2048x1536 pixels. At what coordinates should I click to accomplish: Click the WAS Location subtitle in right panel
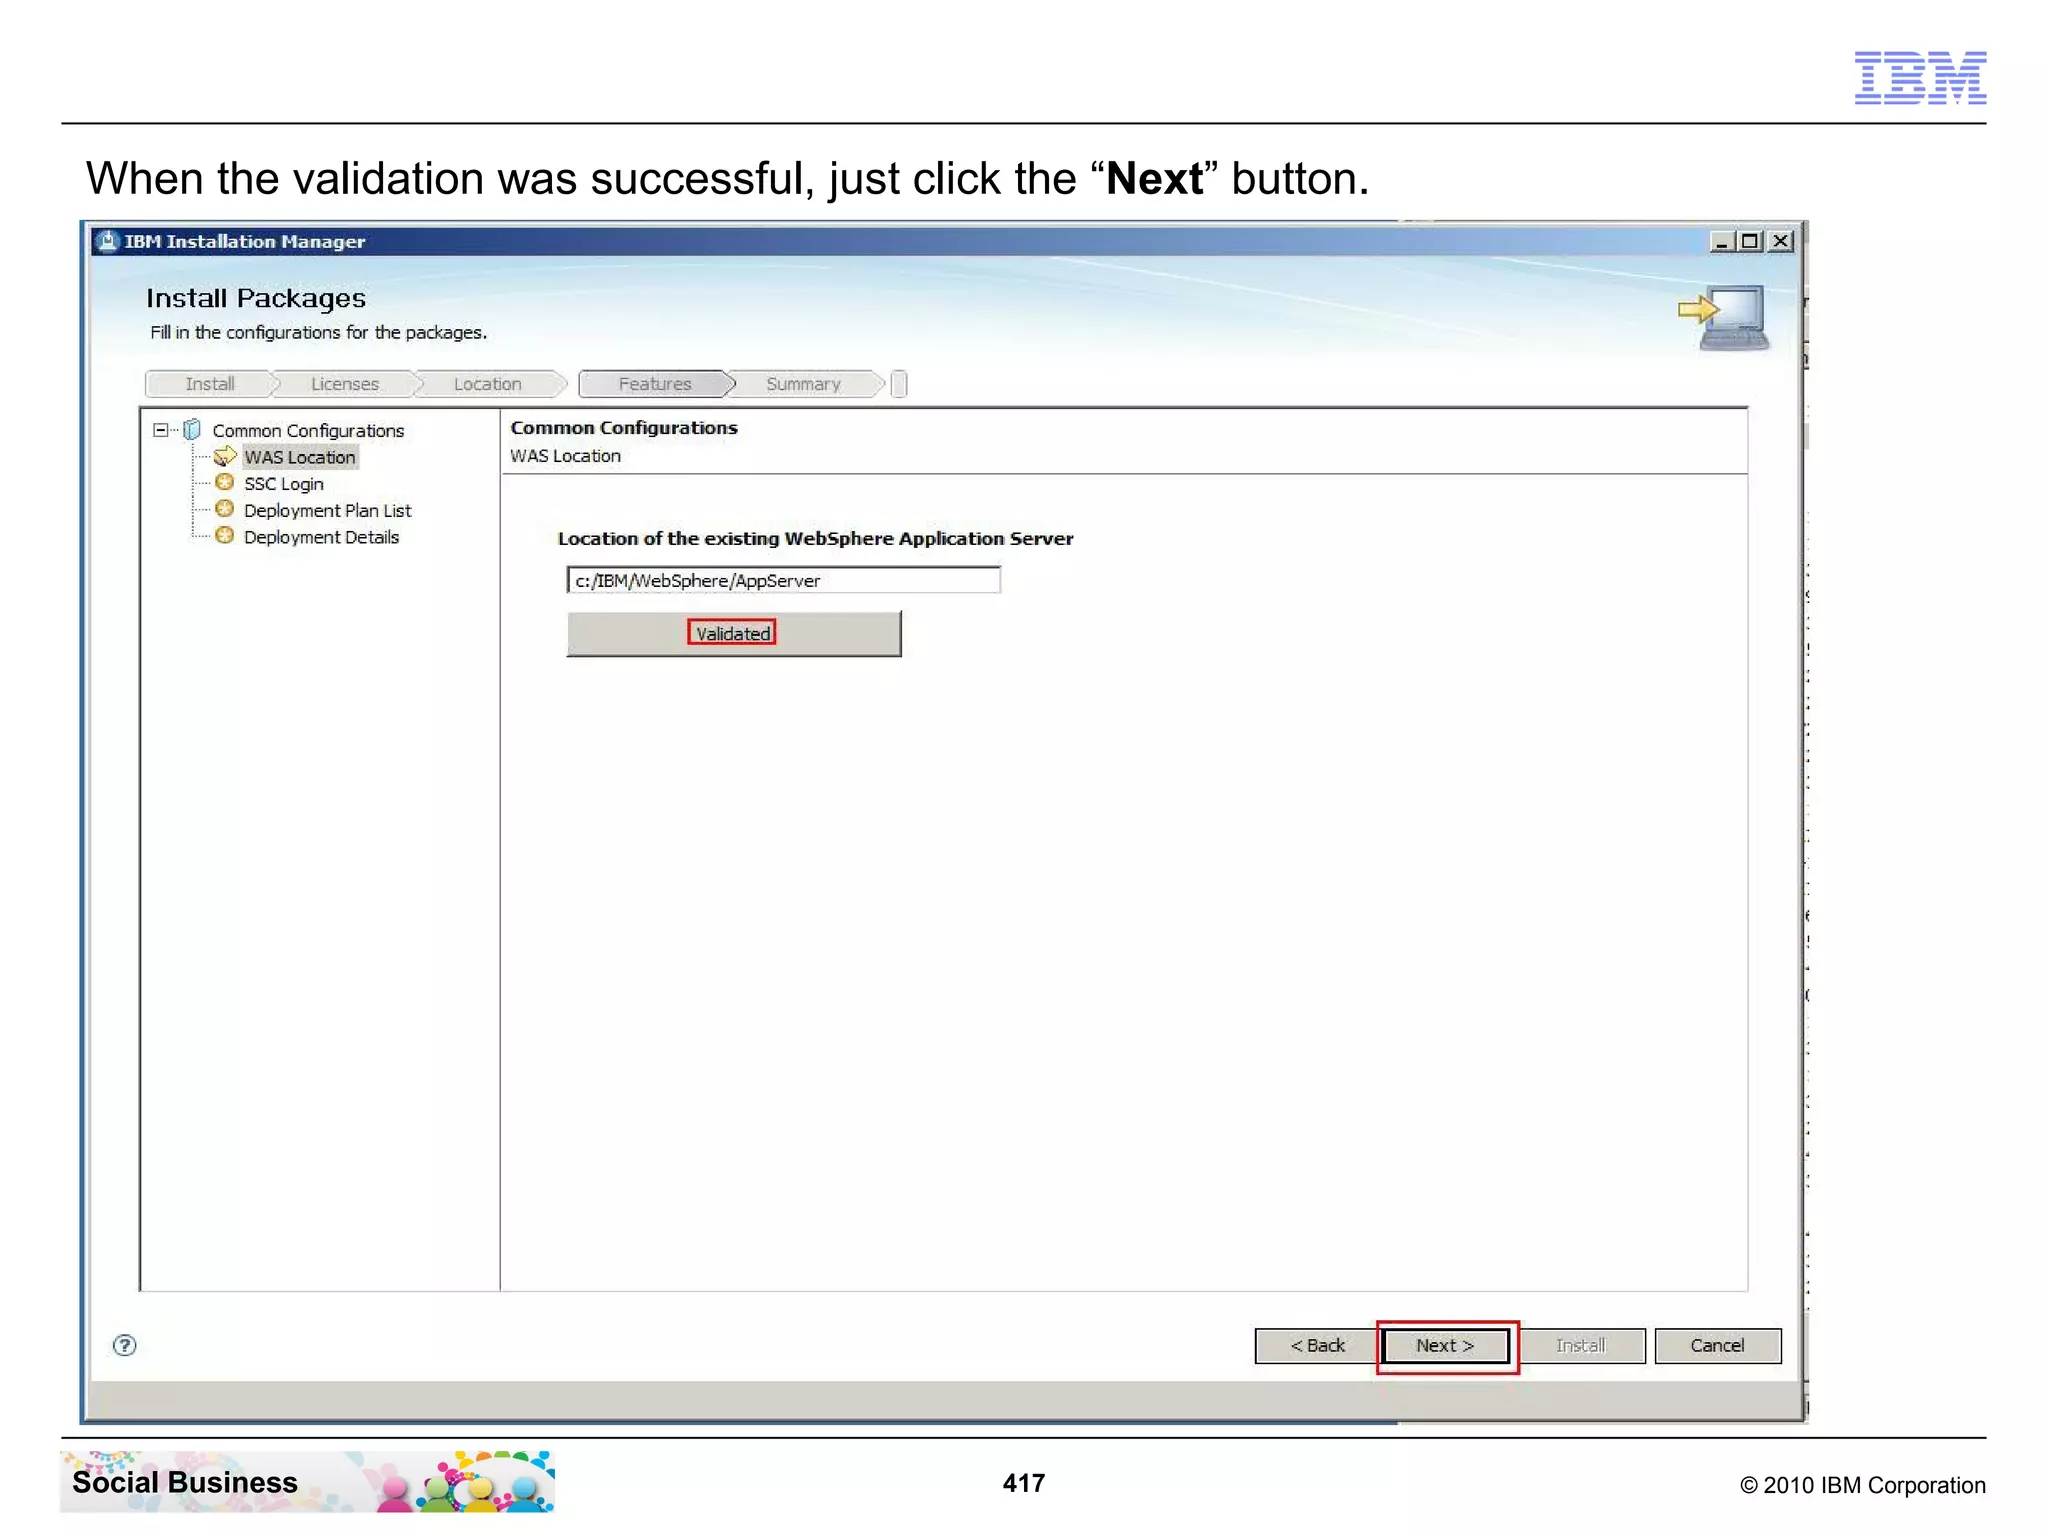tap(565, 456)
